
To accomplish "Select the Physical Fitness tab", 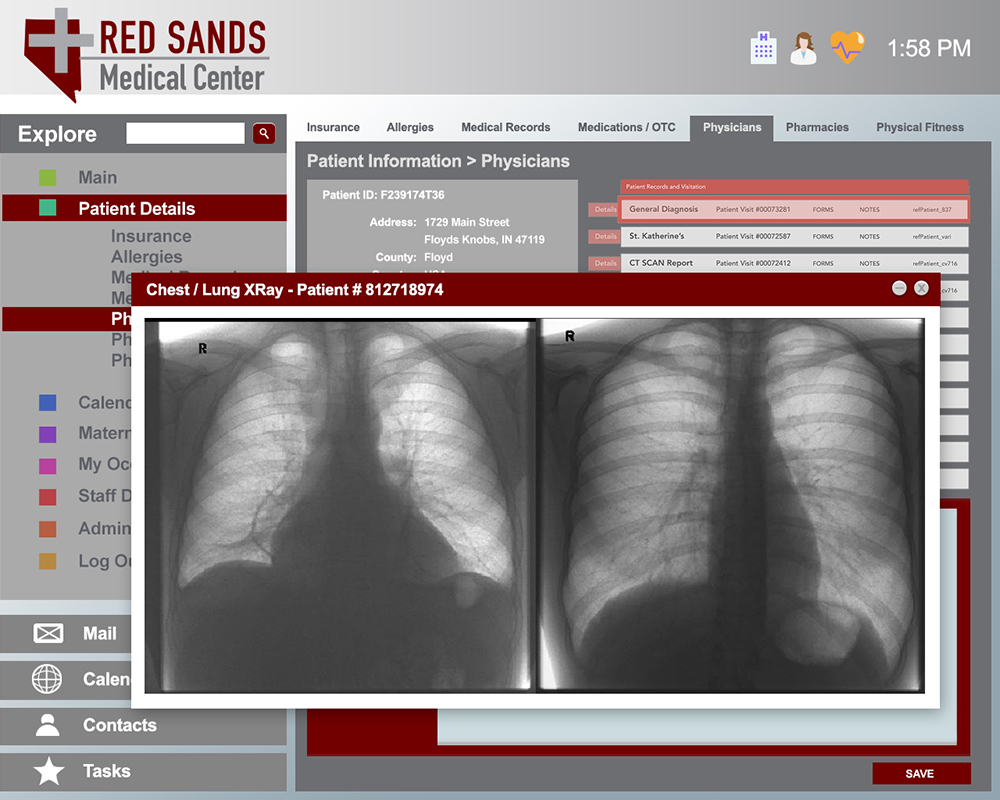I will pyautogui.click(x=920, y=127).
